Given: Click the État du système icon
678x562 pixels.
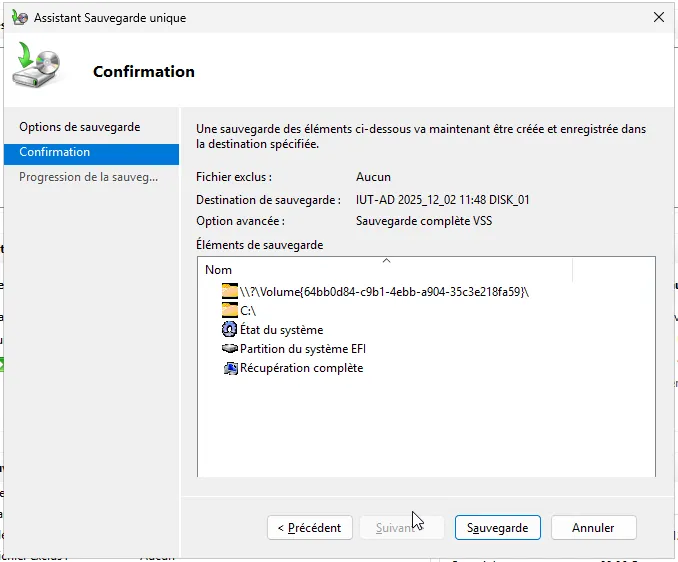Looking at the screenshot, I should tap(231, 329).
